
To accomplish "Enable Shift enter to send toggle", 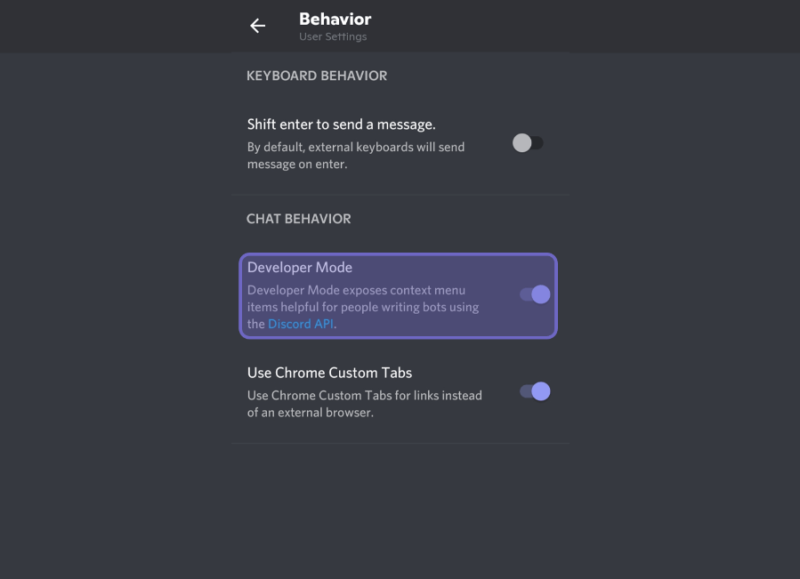I will click(x=528, y=143).
